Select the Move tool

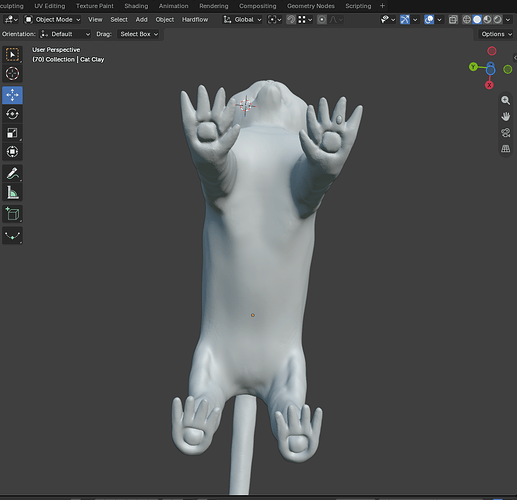point(12,95)
